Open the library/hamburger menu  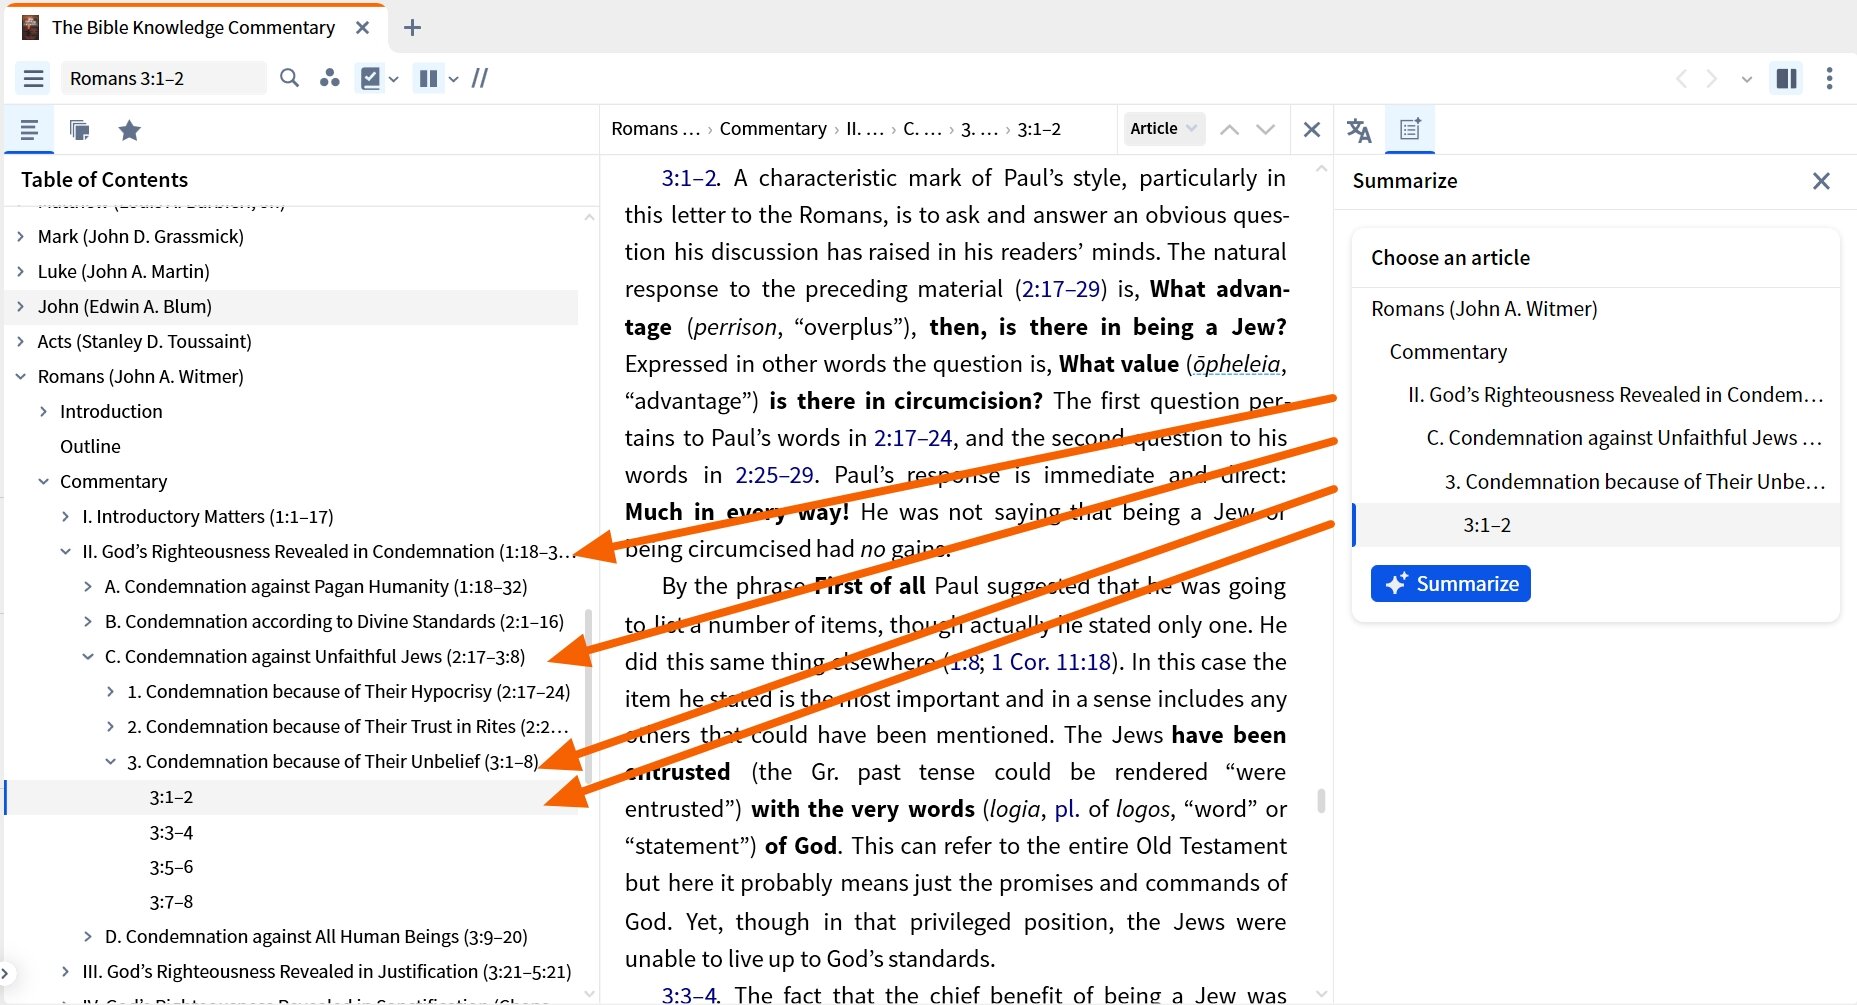coord(33,78)
